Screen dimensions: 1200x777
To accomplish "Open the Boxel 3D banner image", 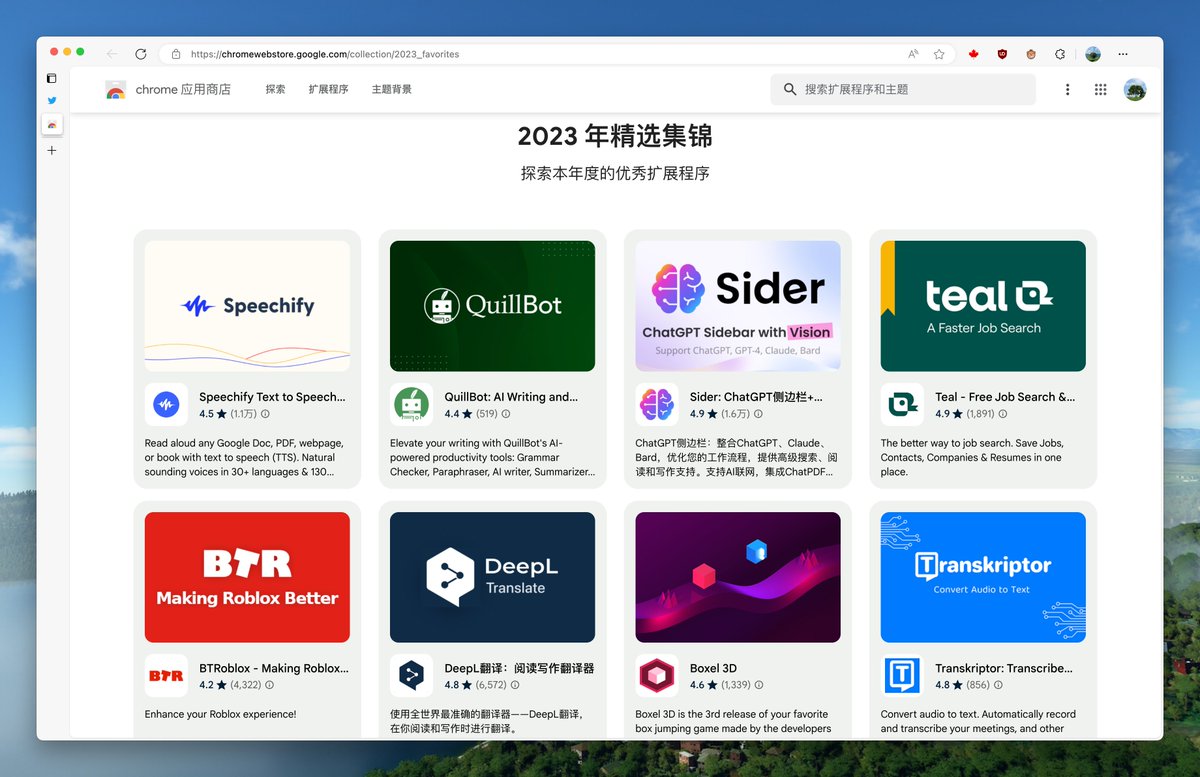I will 738,577.
